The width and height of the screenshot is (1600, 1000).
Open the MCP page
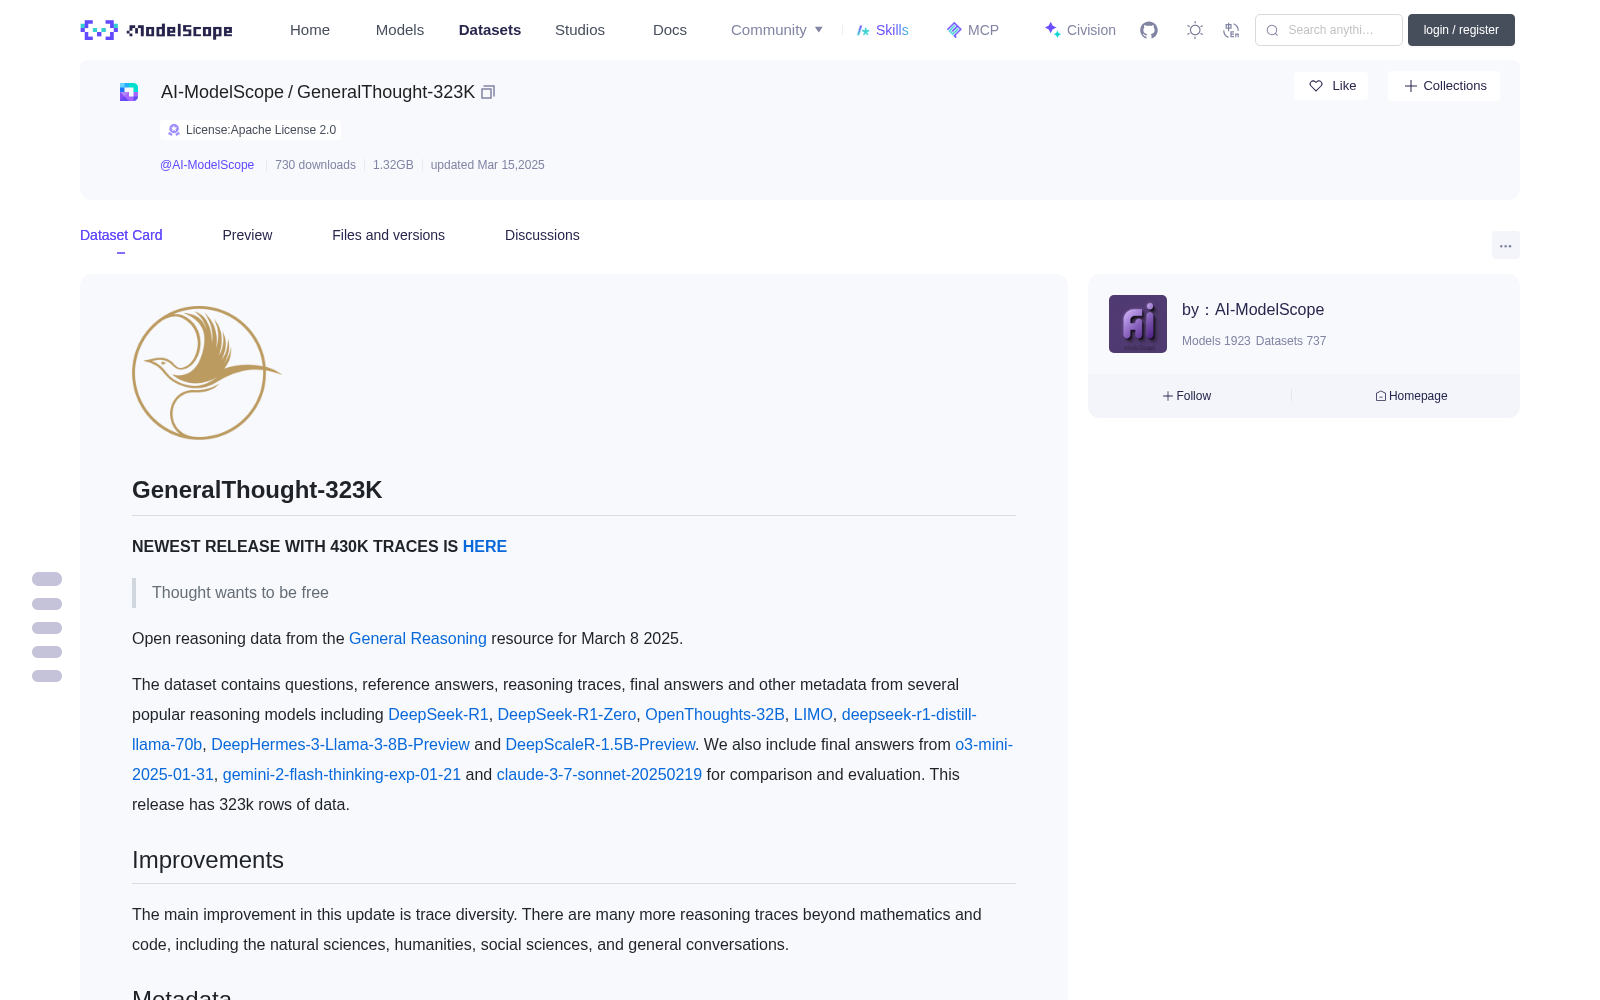(972, 30)
